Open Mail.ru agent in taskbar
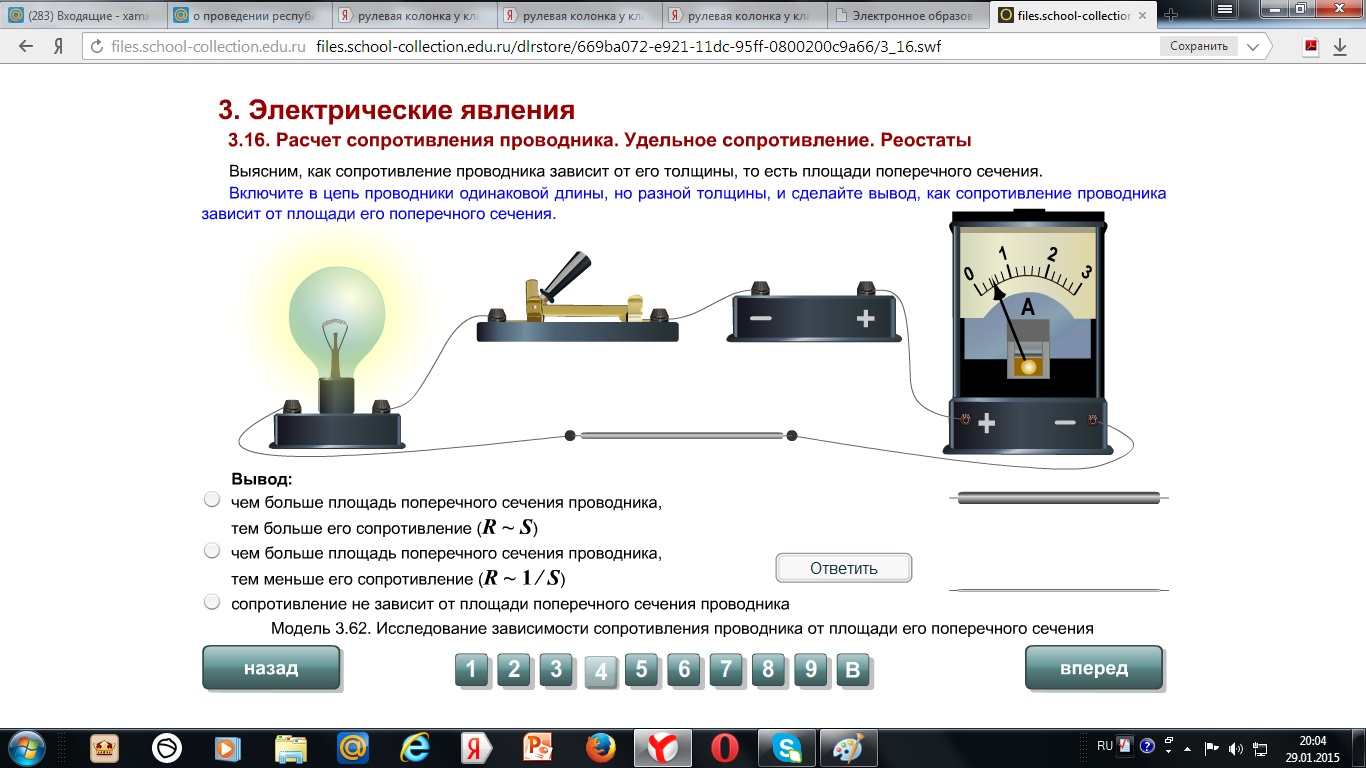This screenshot has width=1366, height=768. [x=353, y=748]
